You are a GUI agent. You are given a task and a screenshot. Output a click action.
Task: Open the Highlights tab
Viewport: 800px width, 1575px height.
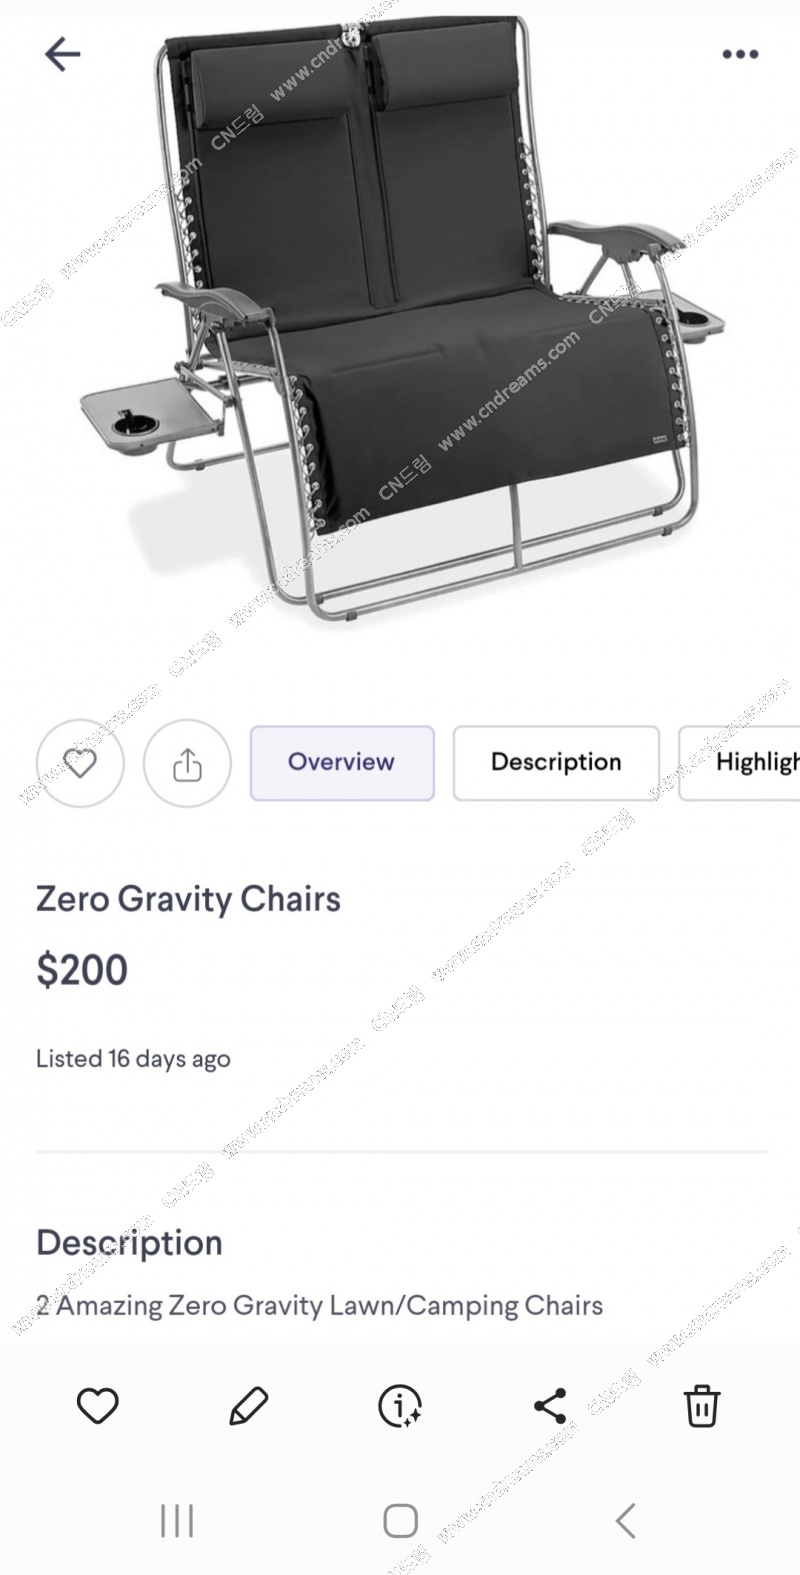pos(740,763)
